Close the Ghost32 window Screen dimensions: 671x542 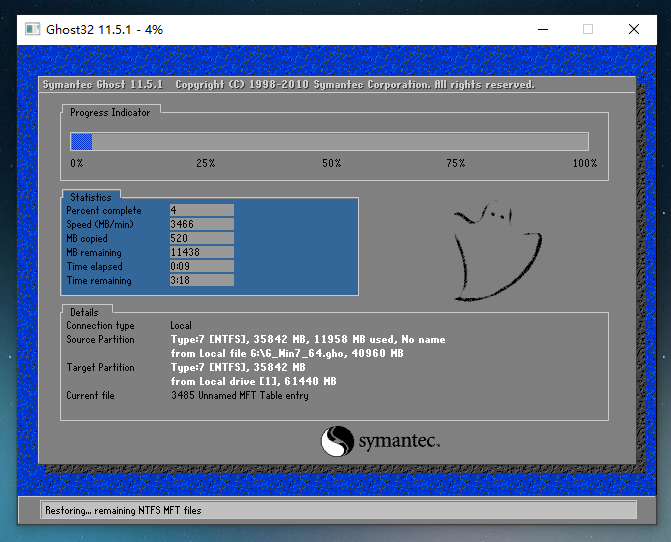[x=634, y=29]
